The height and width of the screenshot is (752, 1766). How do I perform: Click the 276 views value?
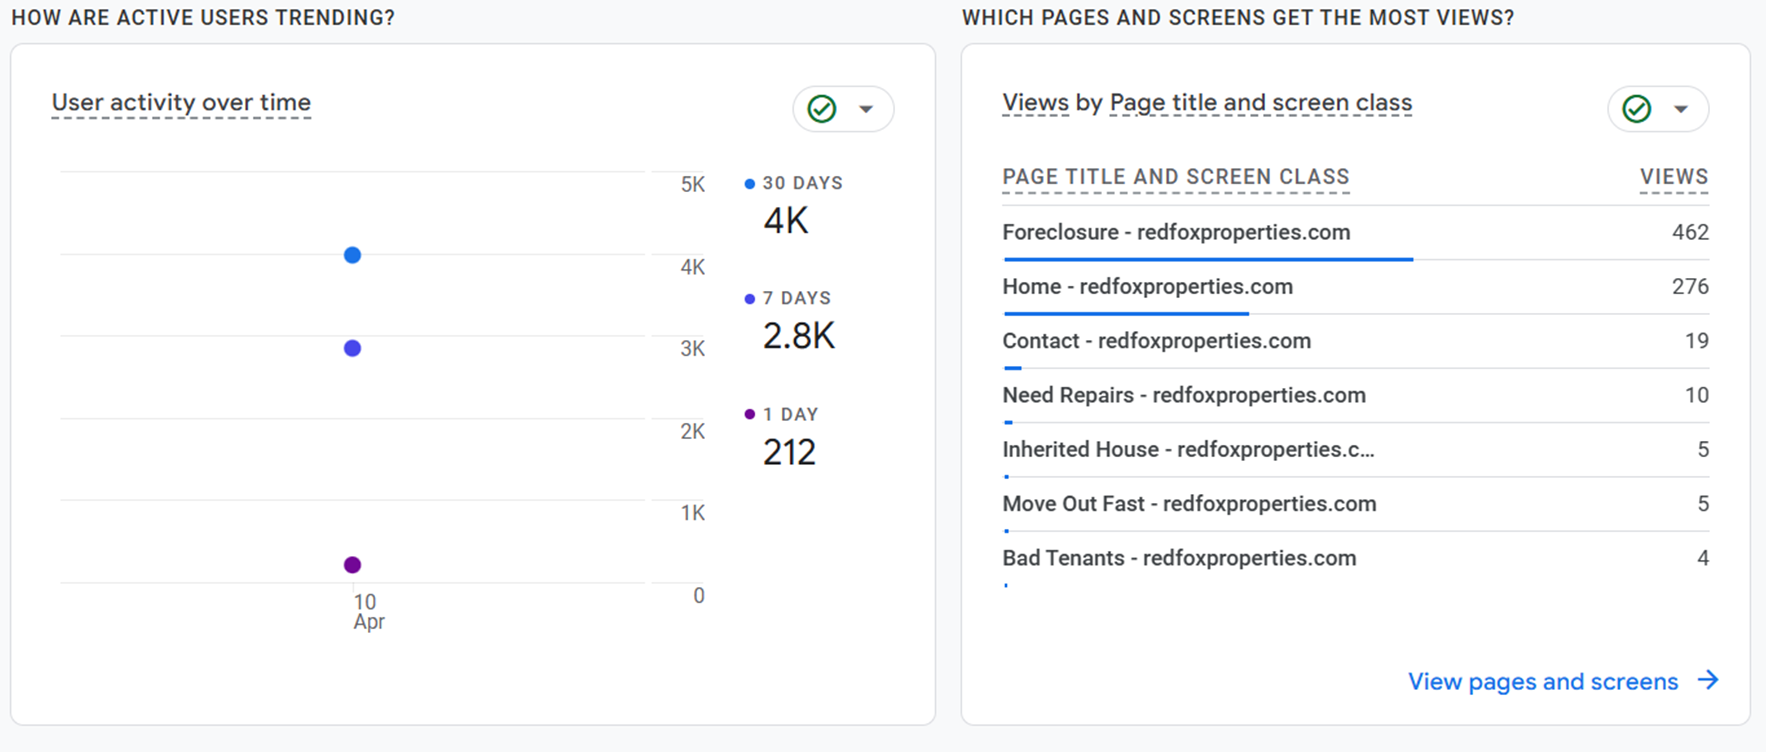click(1690, 286)
